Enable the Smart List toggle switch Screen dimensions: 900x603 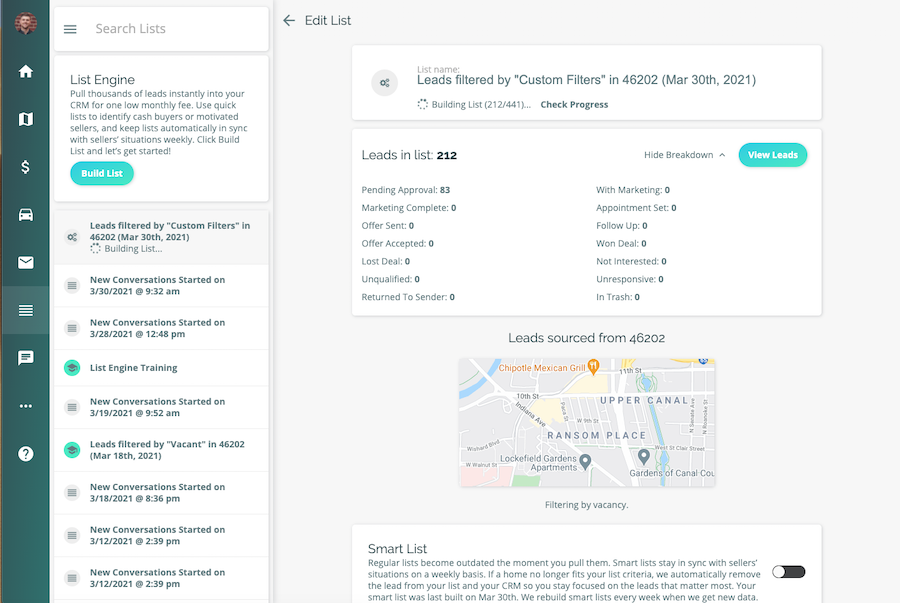coord(788,571)
